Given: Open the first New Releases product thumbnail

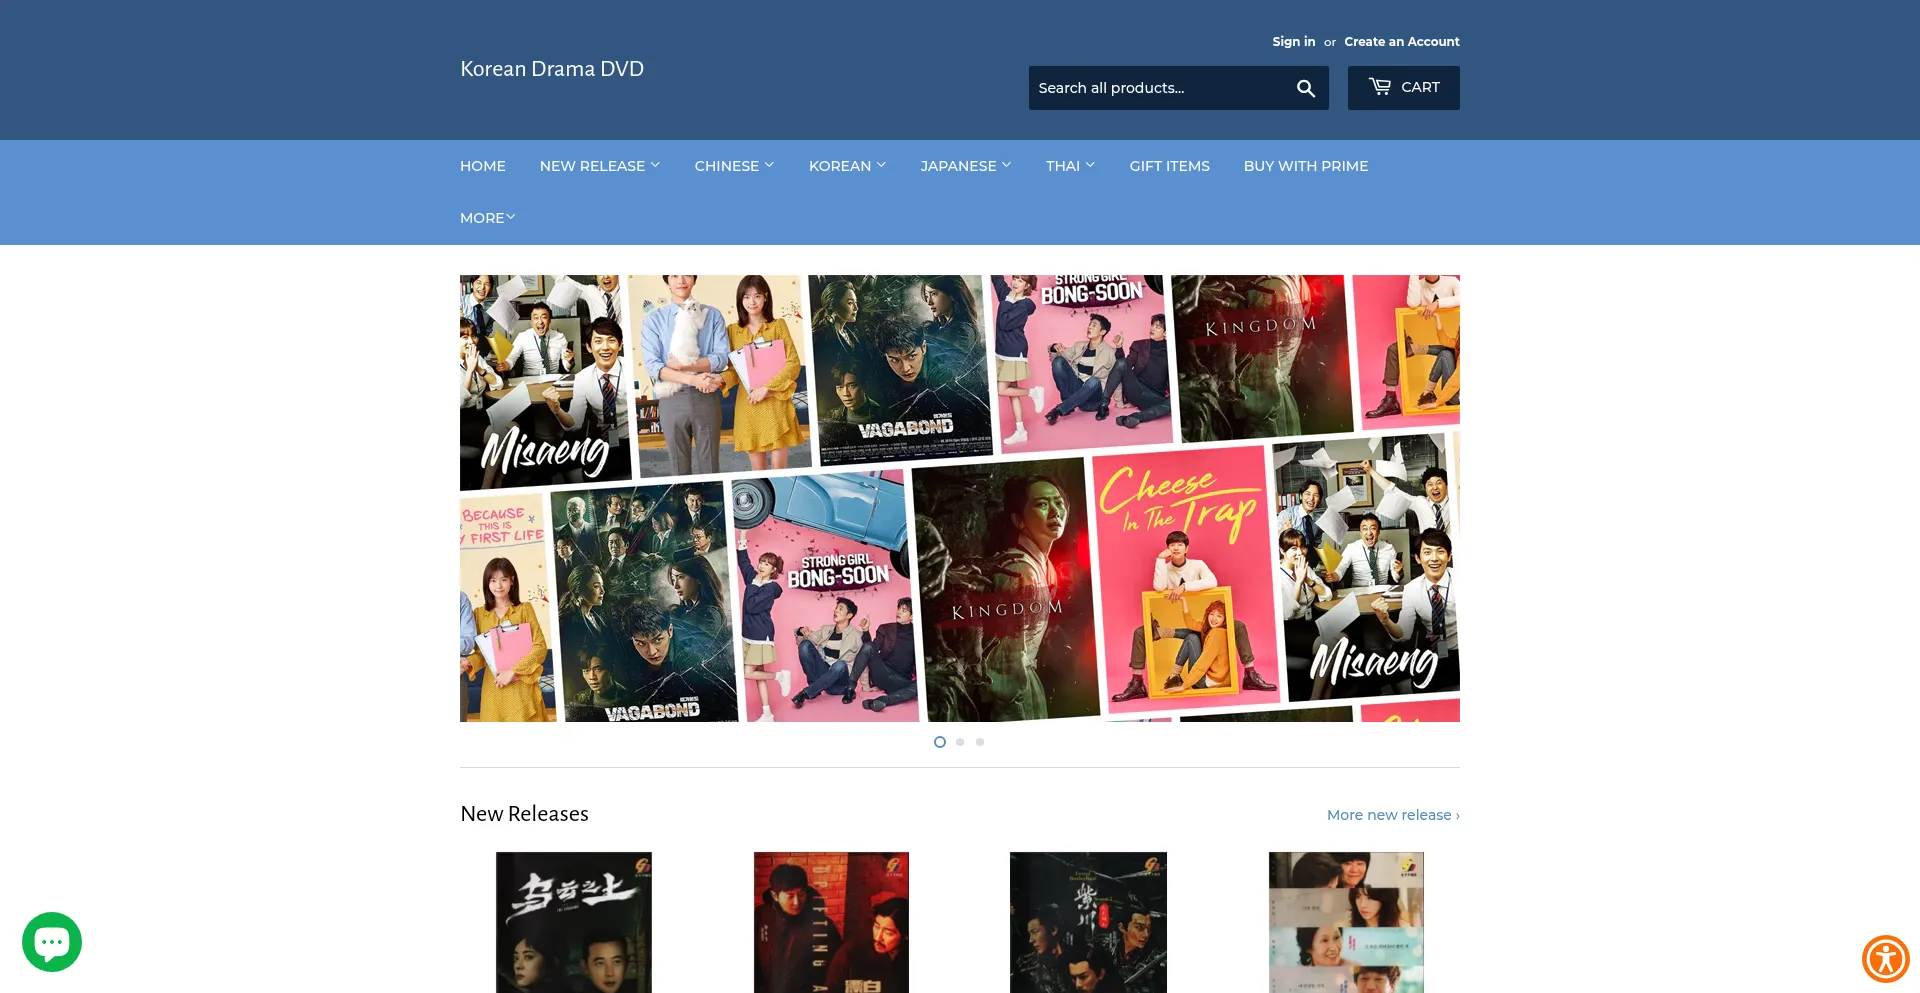Looking at the screenshot, I should (573, 922).
